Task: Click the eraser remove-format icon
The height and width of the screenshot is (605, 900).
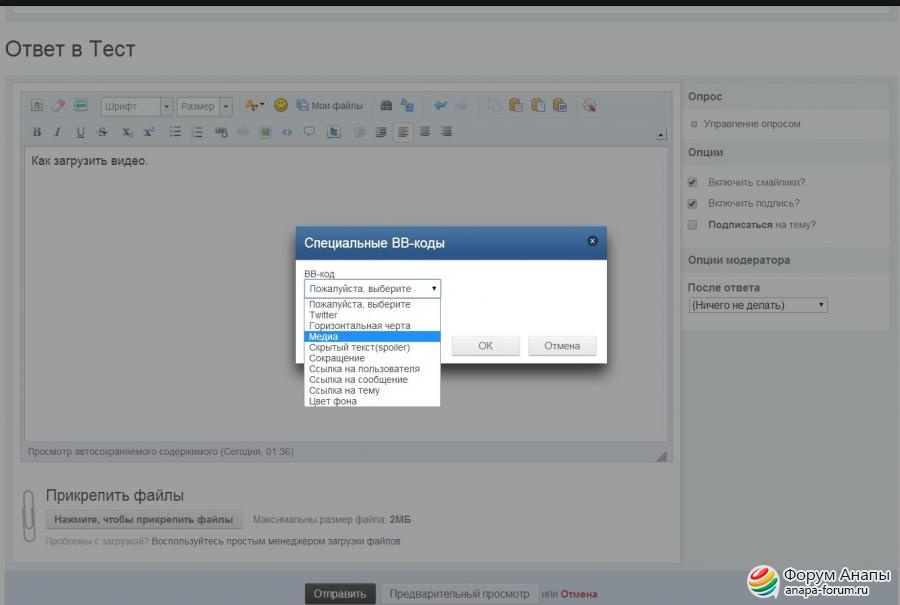Action: pyautogui.click(x=58, y=105)
